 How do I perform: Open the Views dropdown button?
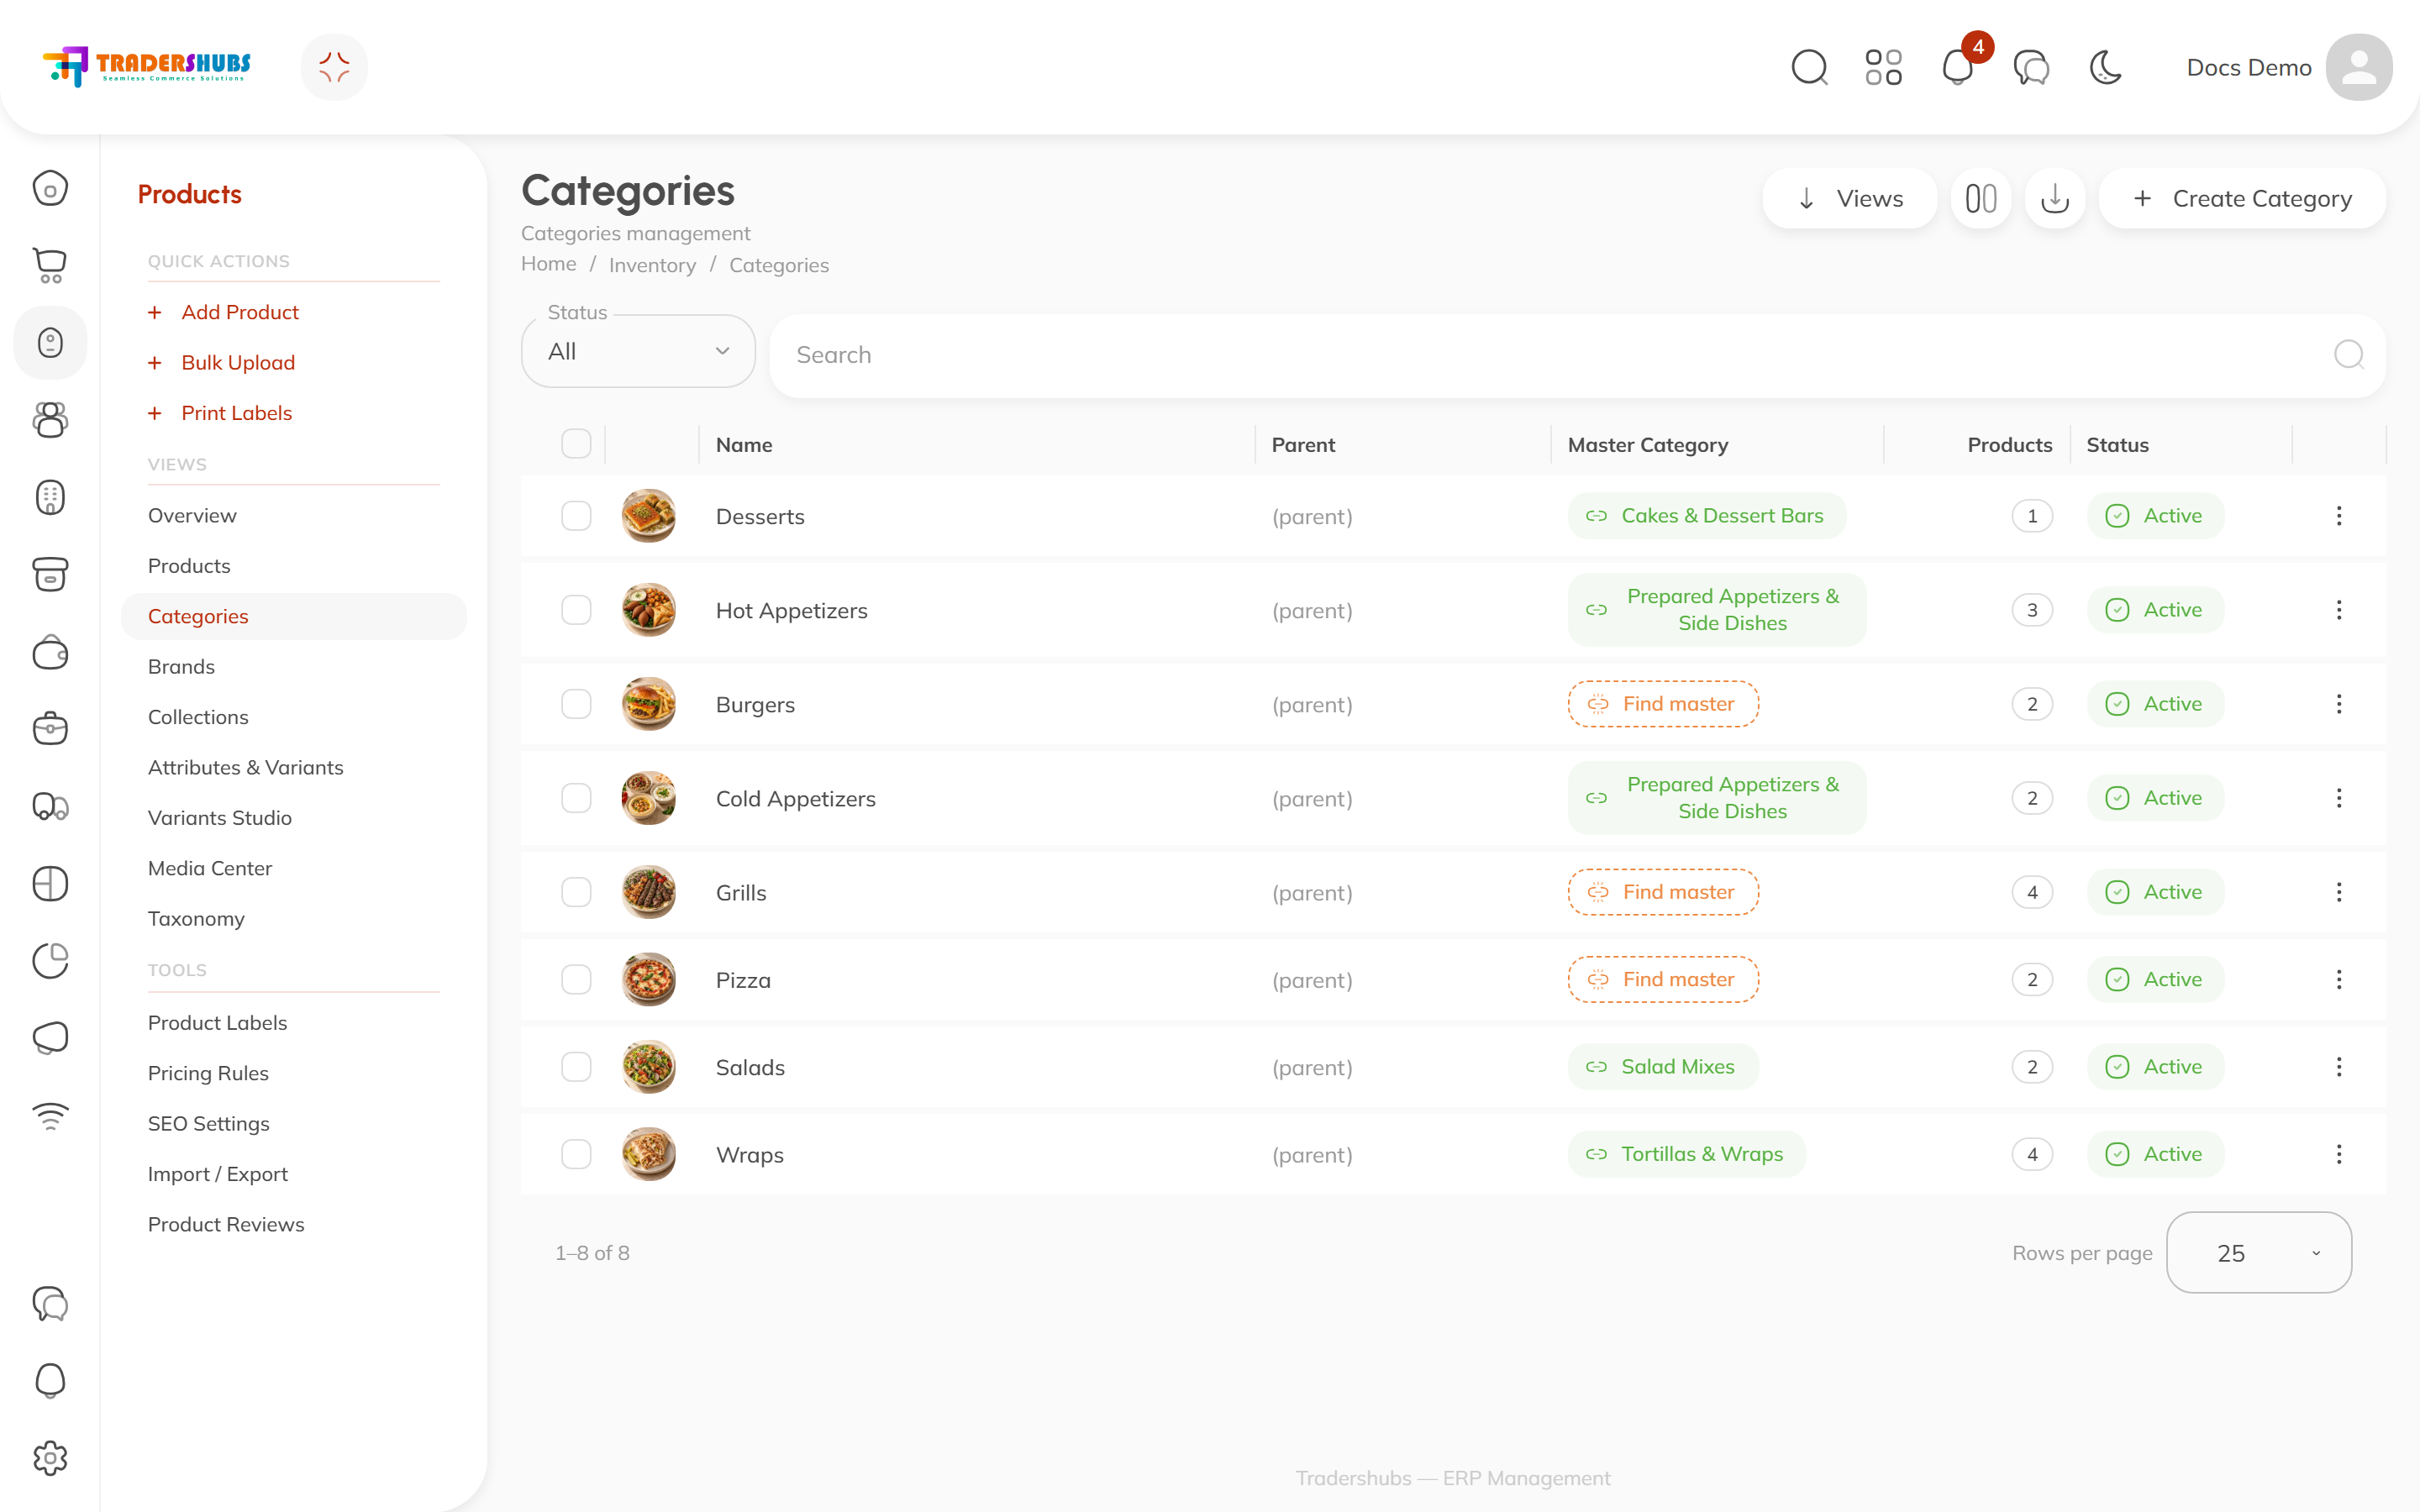(x=1849, y=199)
